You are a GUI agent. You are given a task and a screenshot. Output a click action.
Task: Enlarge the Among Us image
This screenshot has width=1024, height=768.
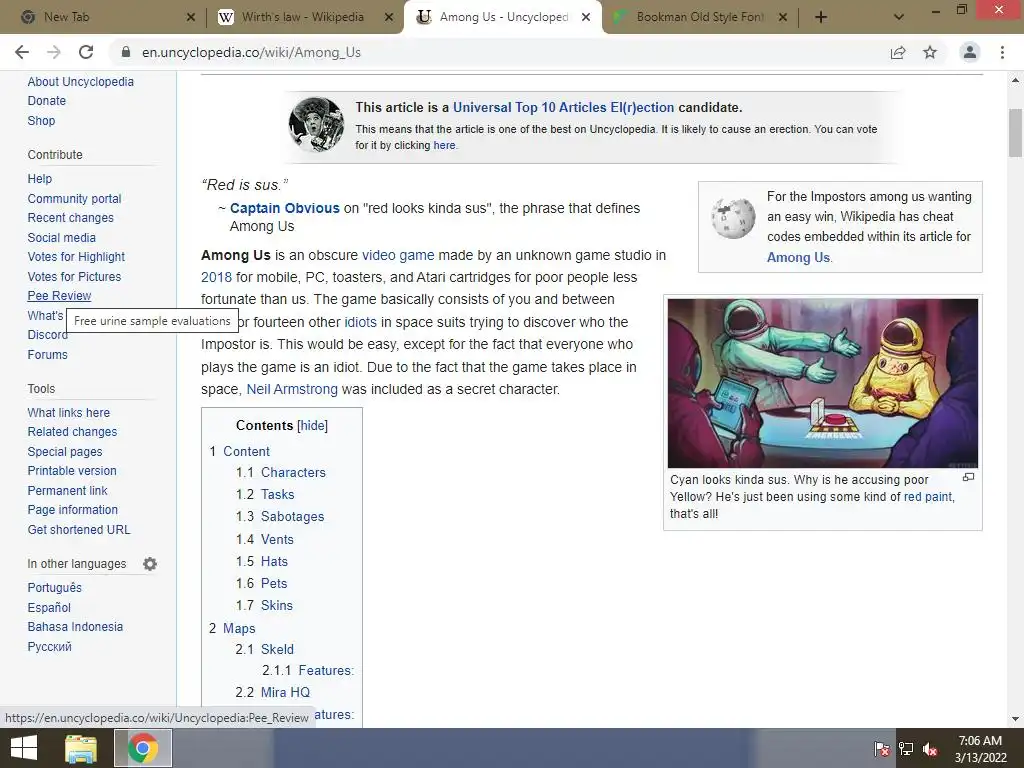[x=968, y=477]
